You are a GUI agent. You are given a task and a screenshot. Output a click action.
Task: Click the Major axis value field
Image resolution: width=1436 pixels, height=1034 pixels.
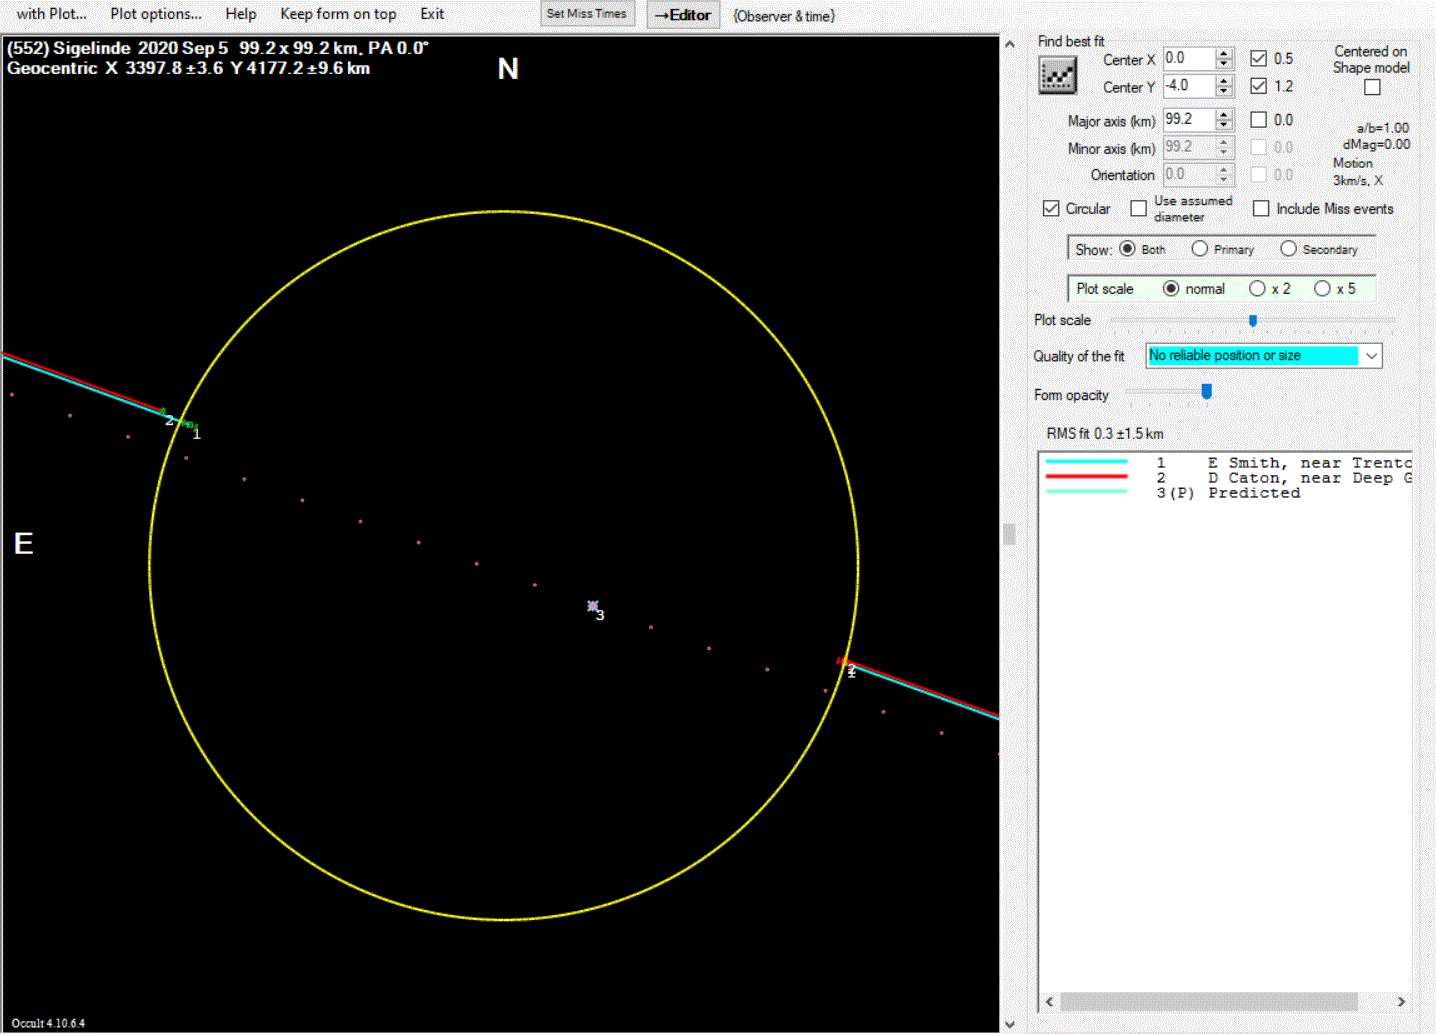(1189, 119)
